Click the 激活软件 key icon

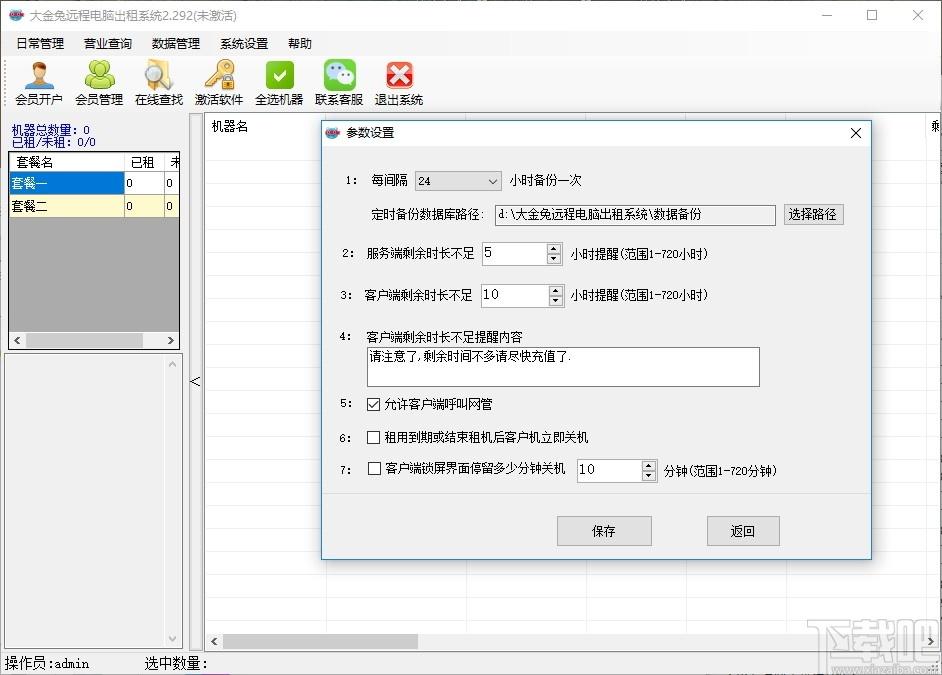pos(219,83)
